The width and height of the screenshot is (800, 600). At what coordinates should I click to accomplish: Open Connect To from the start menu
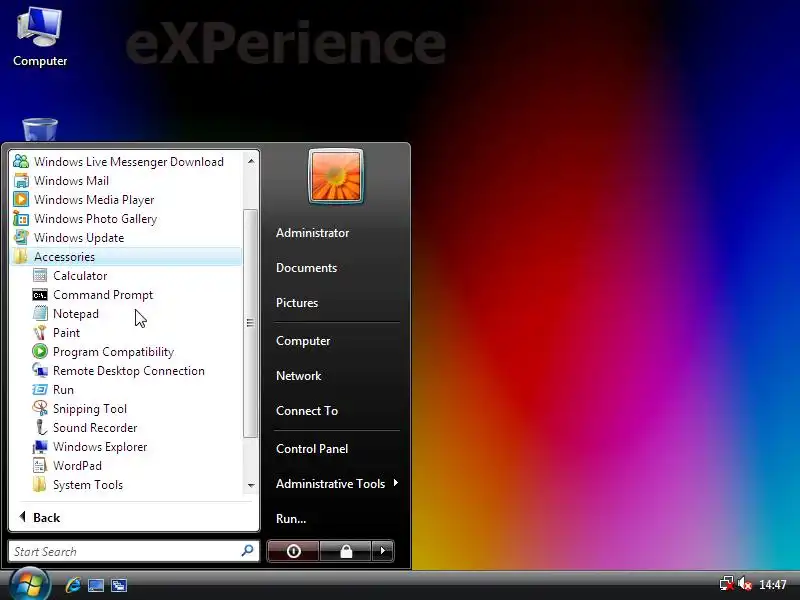coord(307,411)
